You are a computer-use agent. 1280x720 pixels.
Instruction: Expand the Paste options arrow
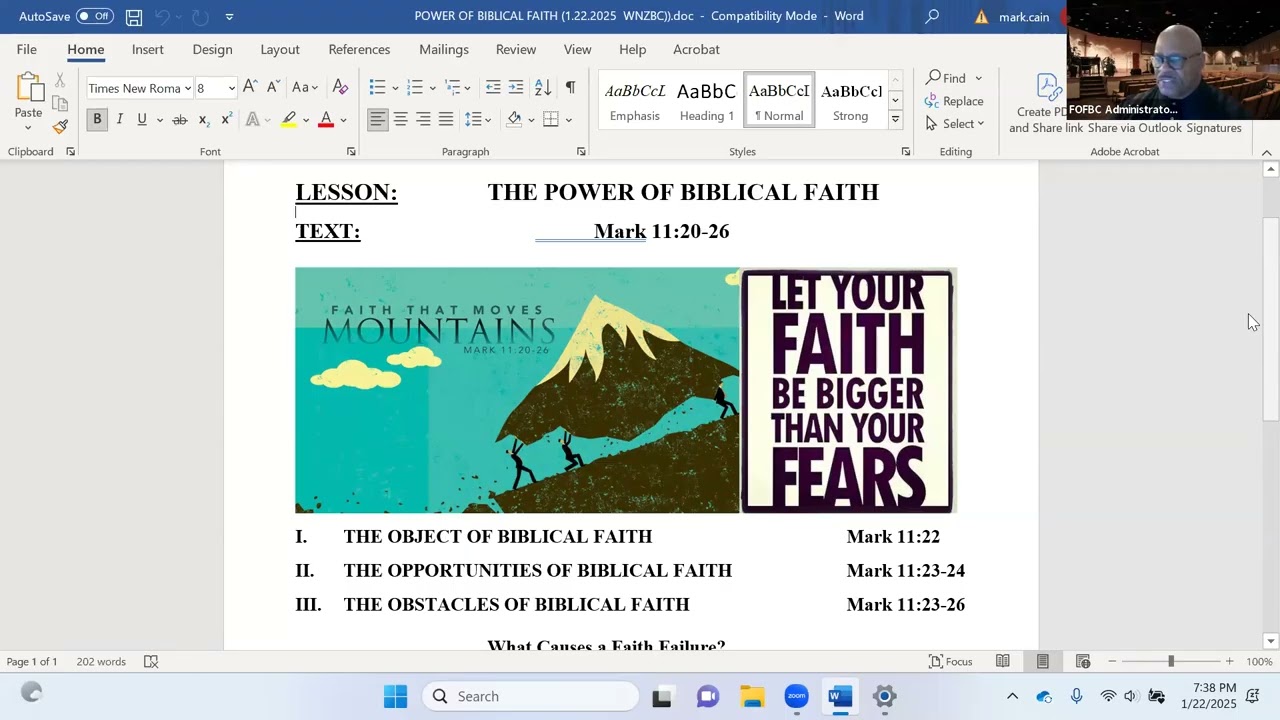pos(28,128)
